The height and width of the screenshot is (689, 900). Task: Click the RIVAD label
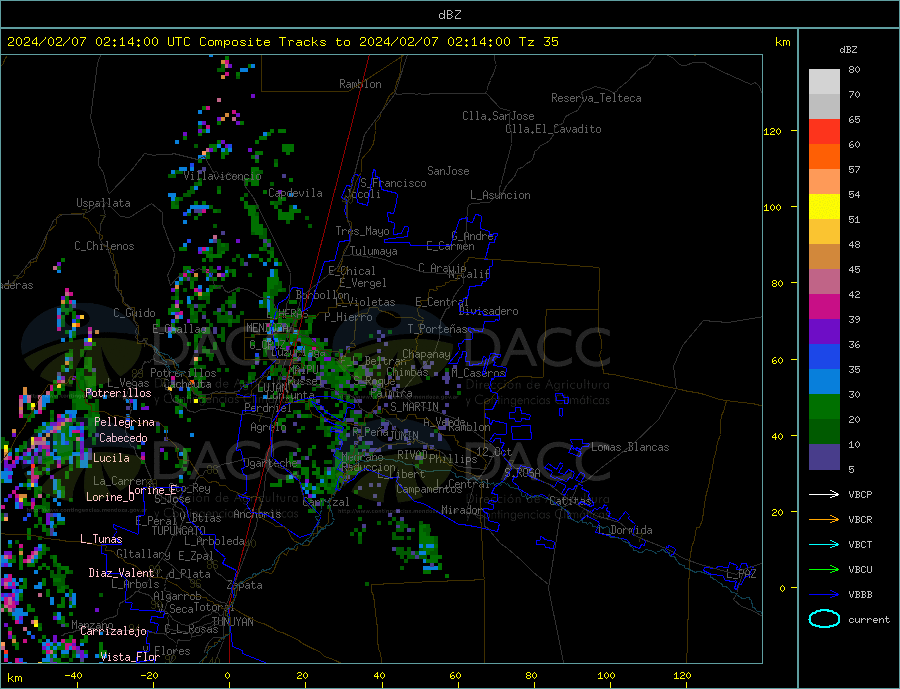pos(412,455)
